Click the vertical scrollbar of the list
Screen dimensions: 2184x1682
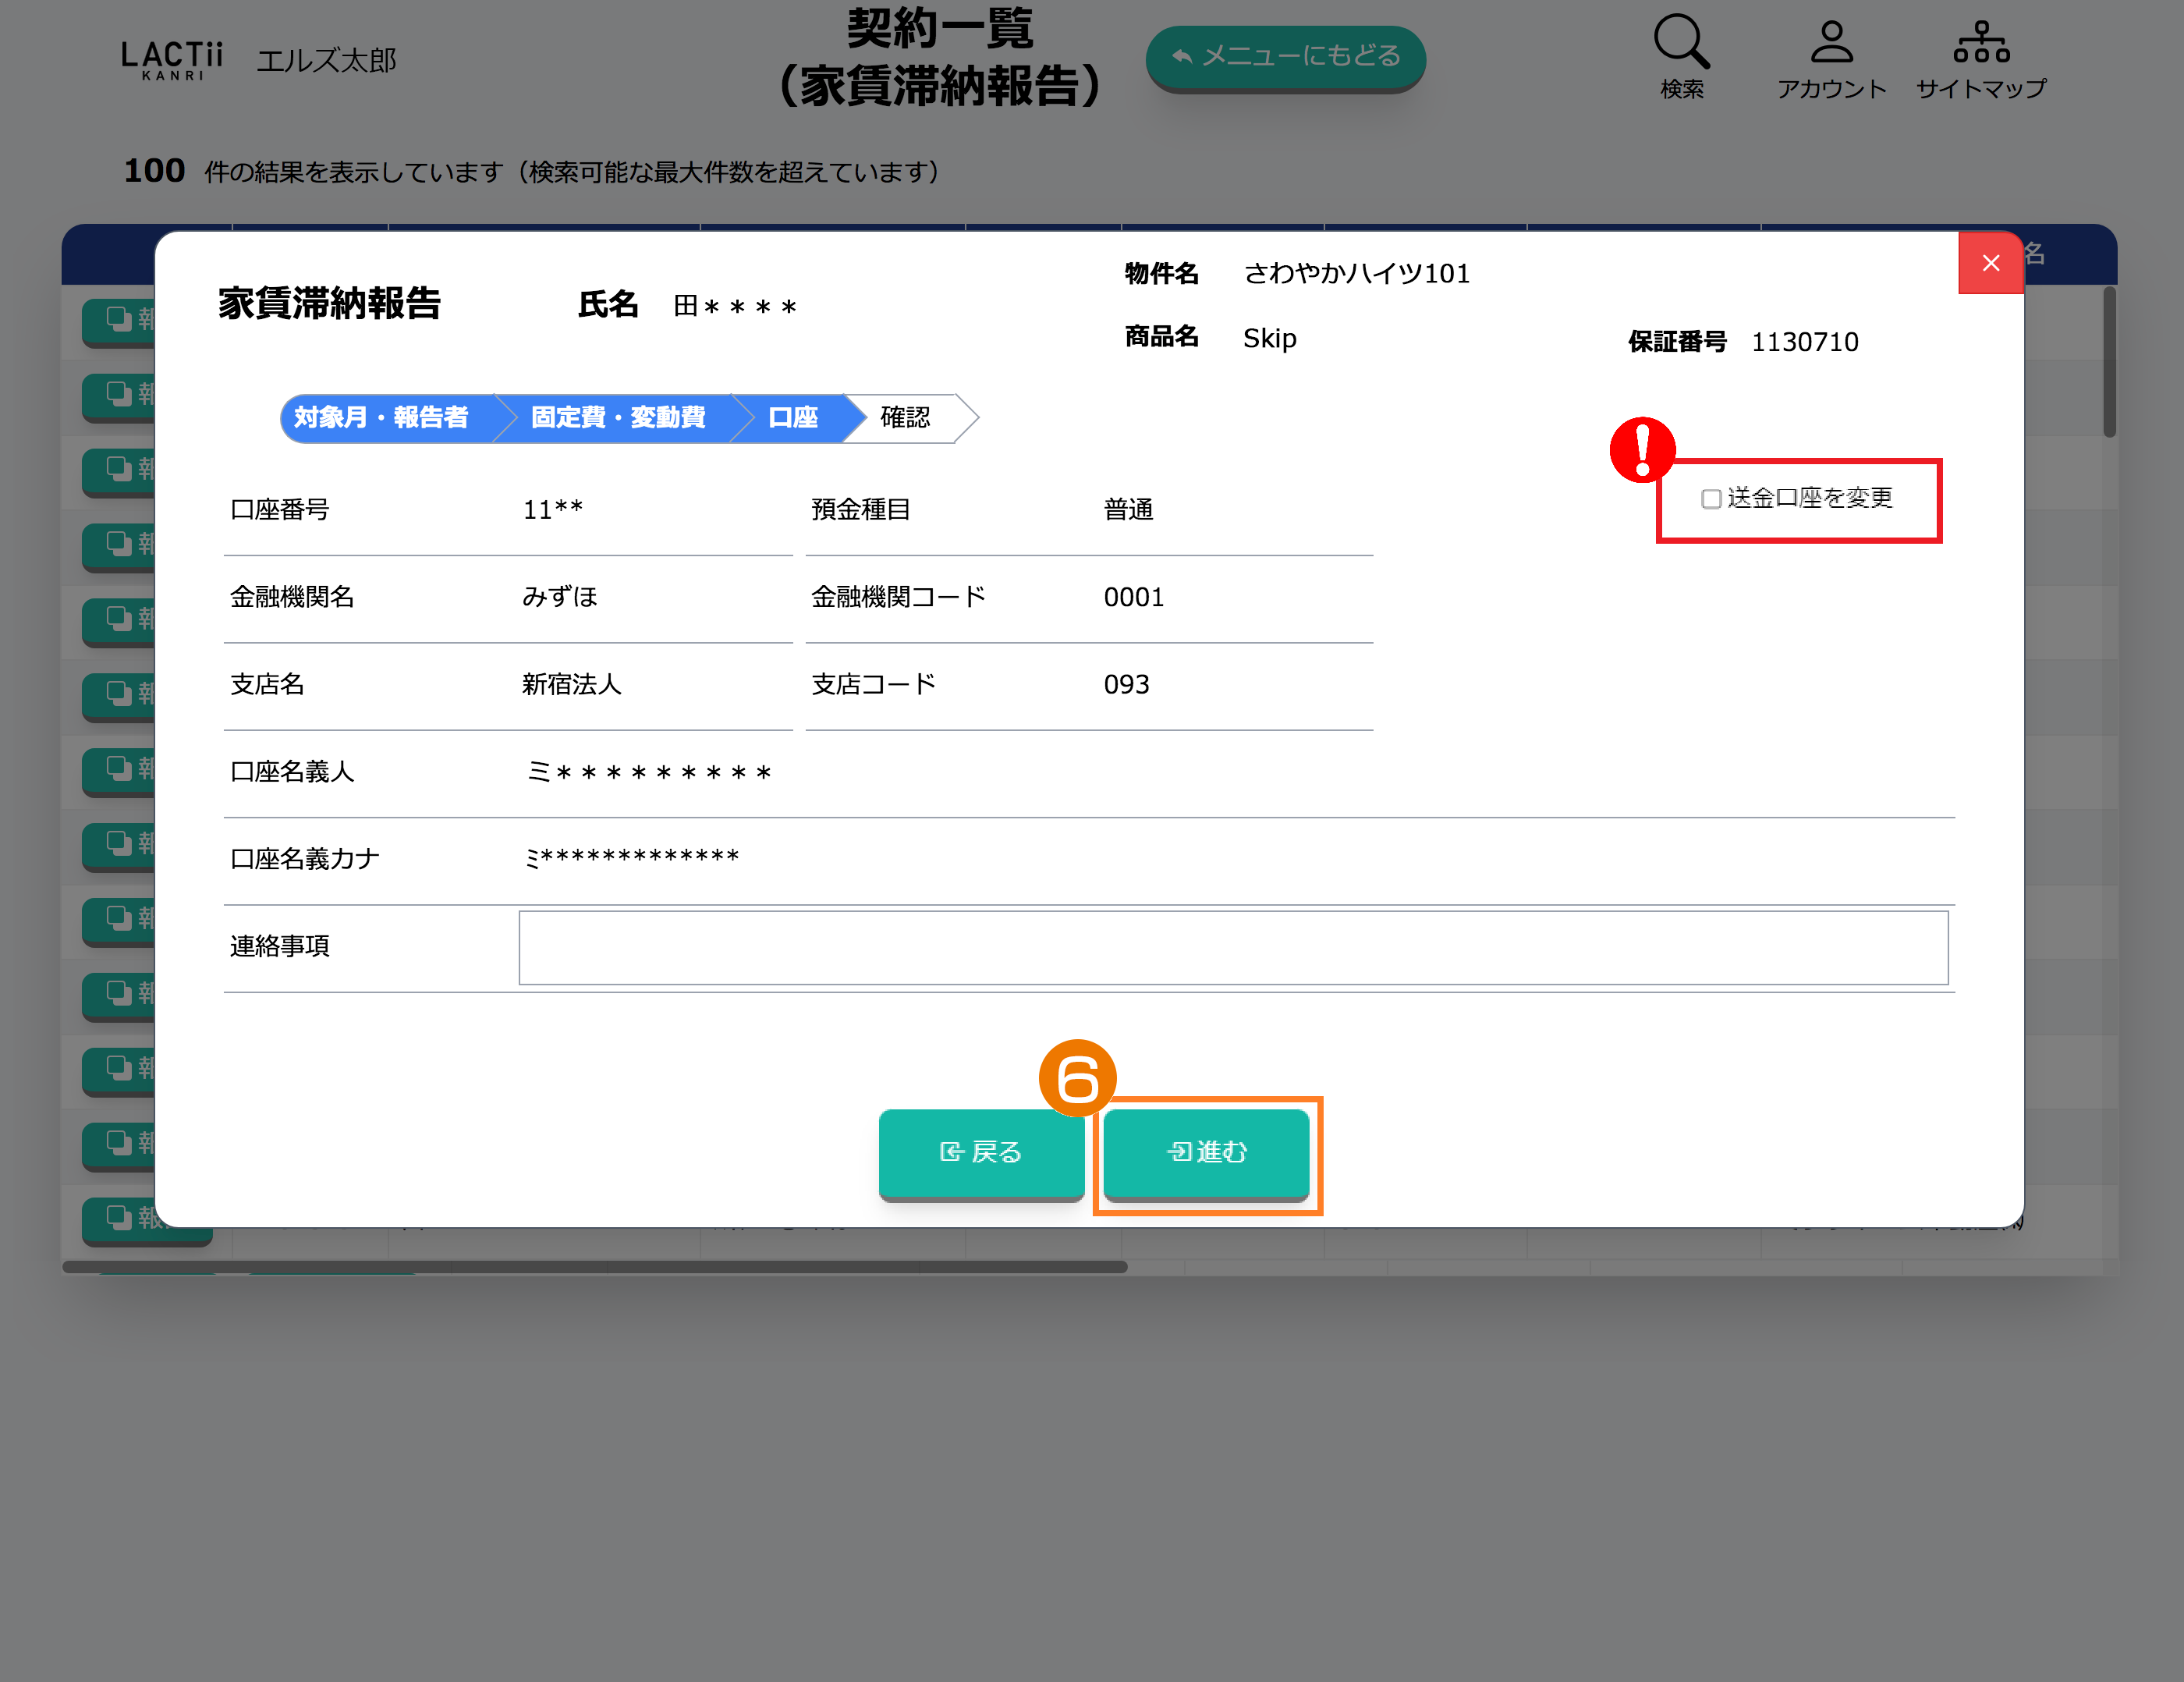pos(2109,362)
